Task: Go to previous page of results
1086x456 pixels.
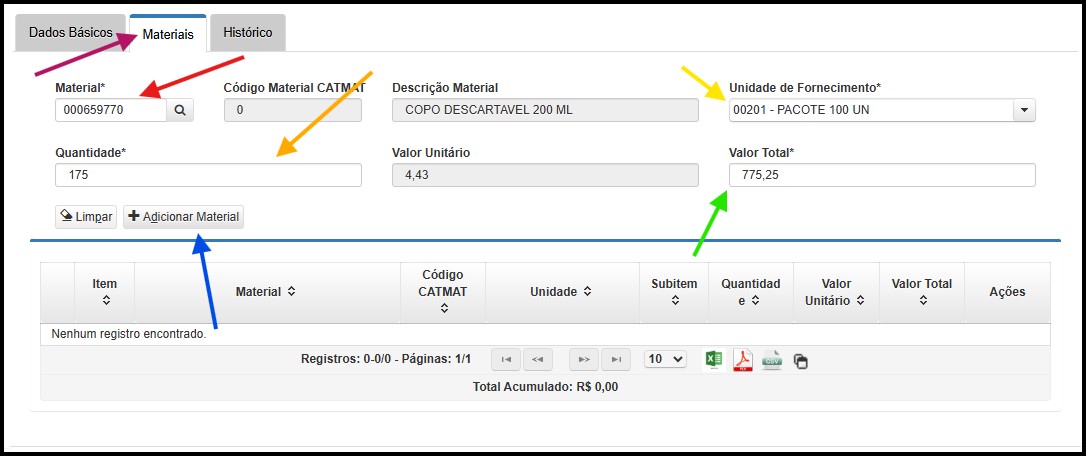Action: (x=538, y=359)
